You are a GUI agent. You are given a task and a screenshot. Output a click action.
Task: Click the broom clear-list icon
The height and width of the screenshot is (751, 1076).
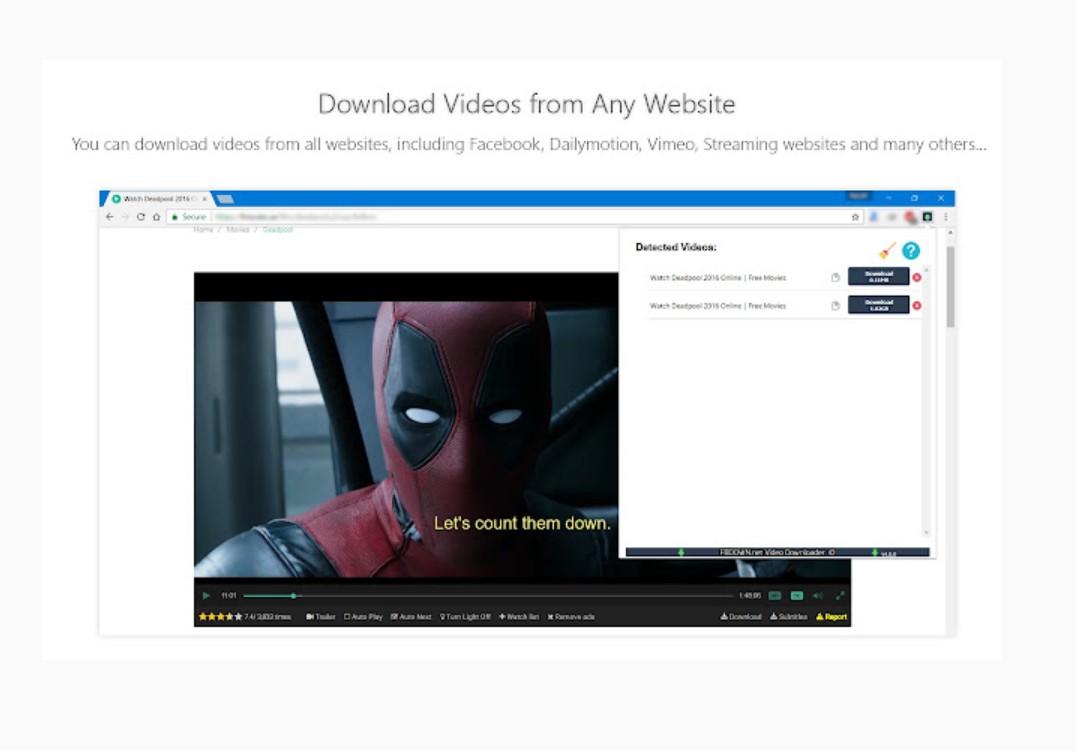click(887, 251)
